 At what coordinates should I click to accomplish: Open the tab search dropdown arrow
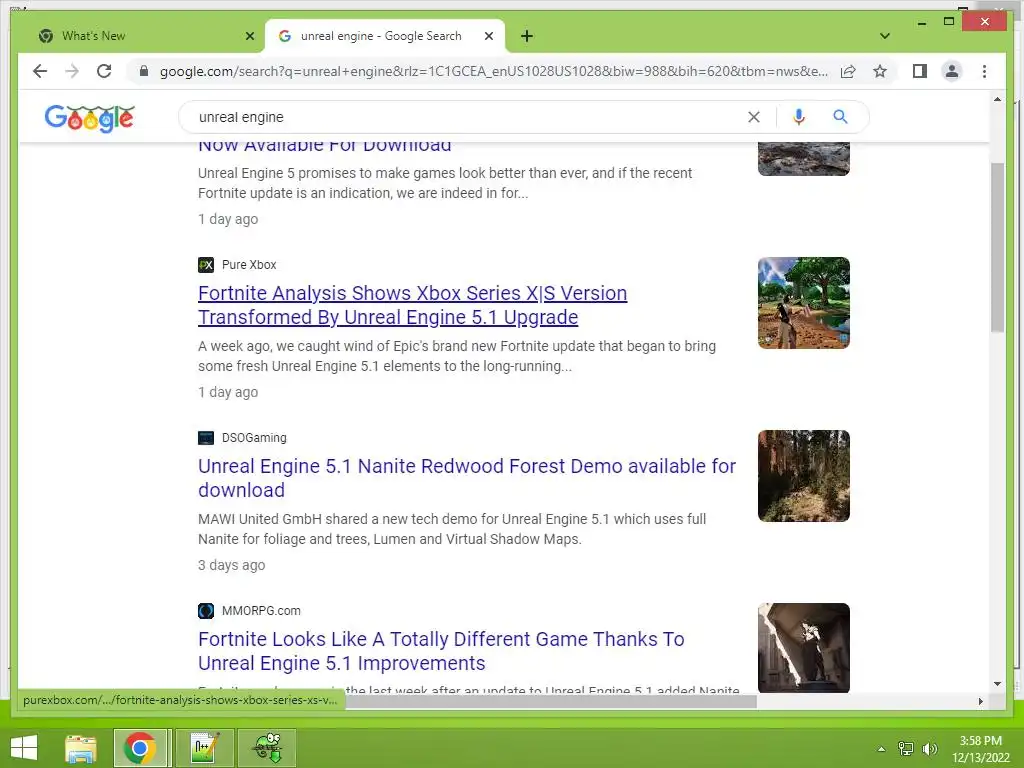(x=885, y=36)
